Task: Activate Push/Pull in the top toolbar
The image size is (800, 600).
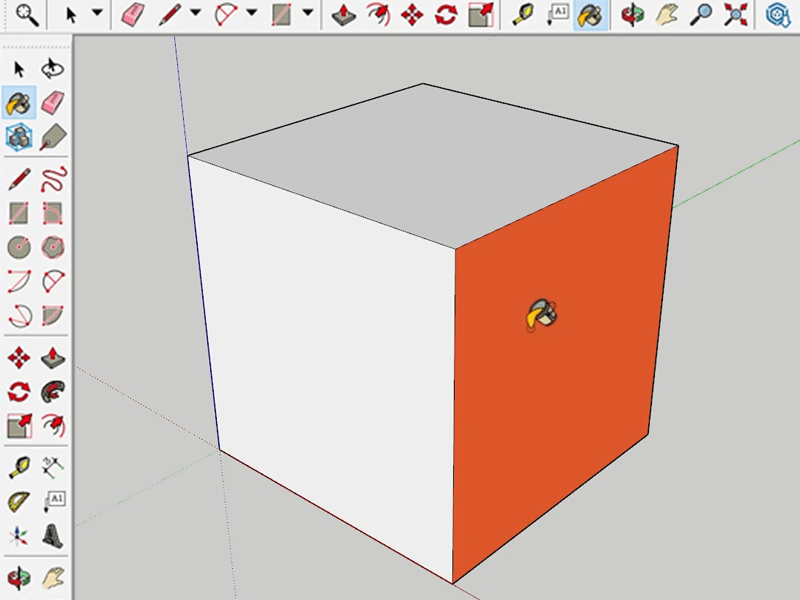Action: (344, 15)
